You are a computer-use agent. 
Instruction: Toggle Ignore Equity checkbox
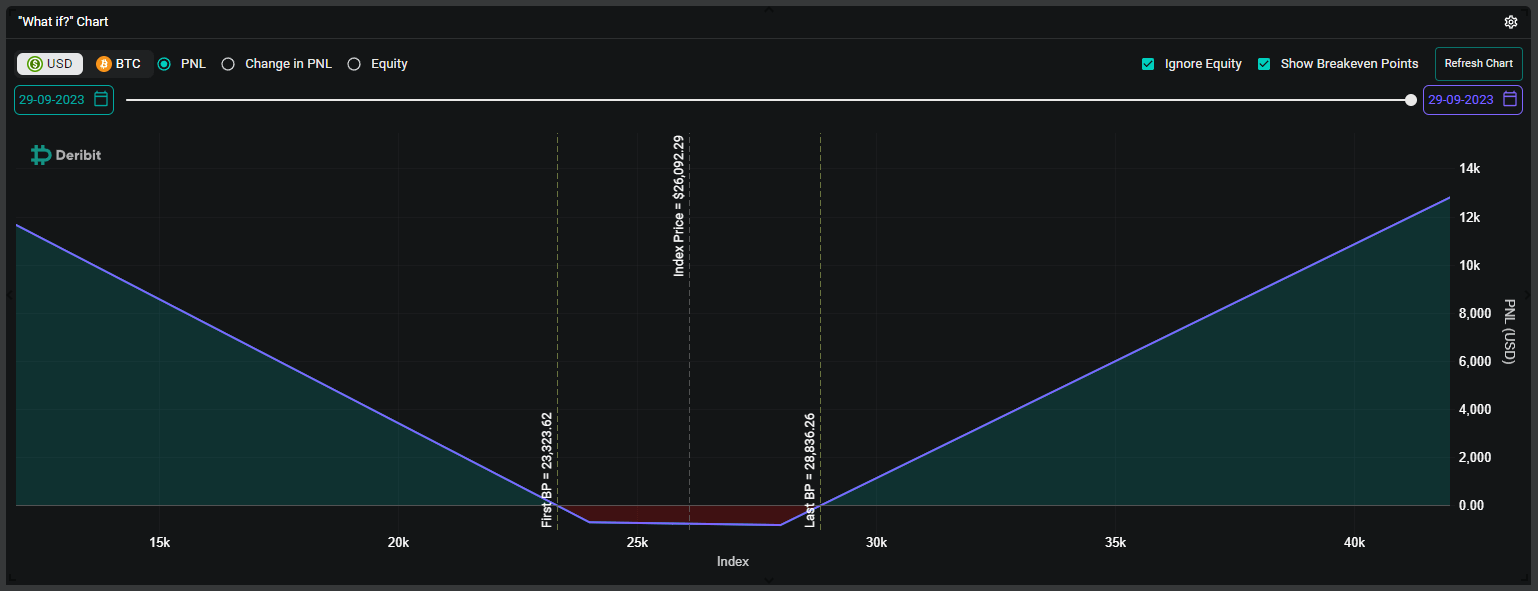pos(1148,64)
